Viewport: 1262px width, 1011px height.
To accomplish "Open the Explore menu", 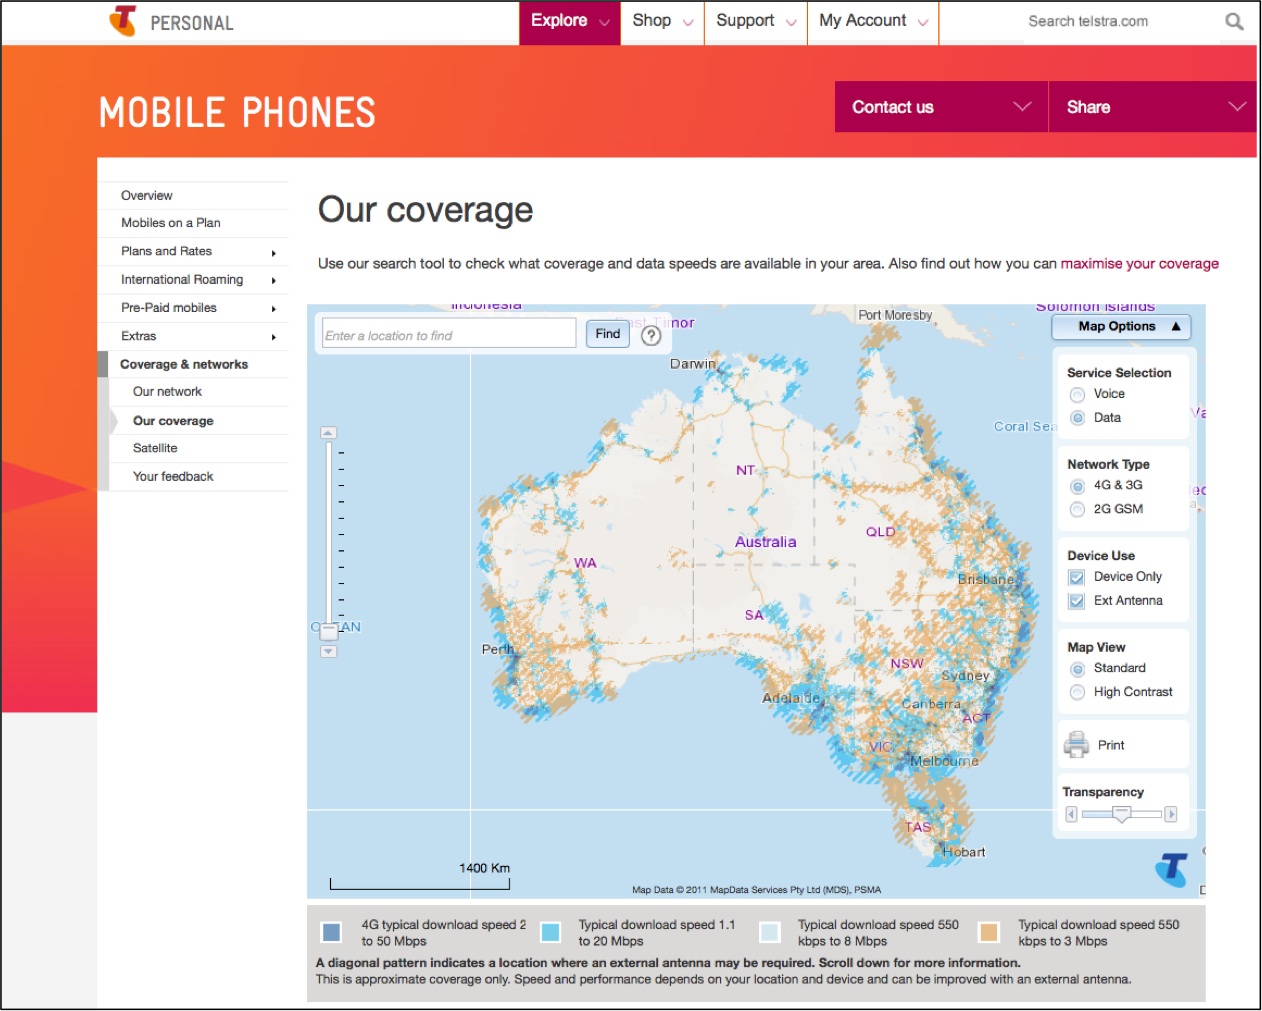I will tap(566, 20).
